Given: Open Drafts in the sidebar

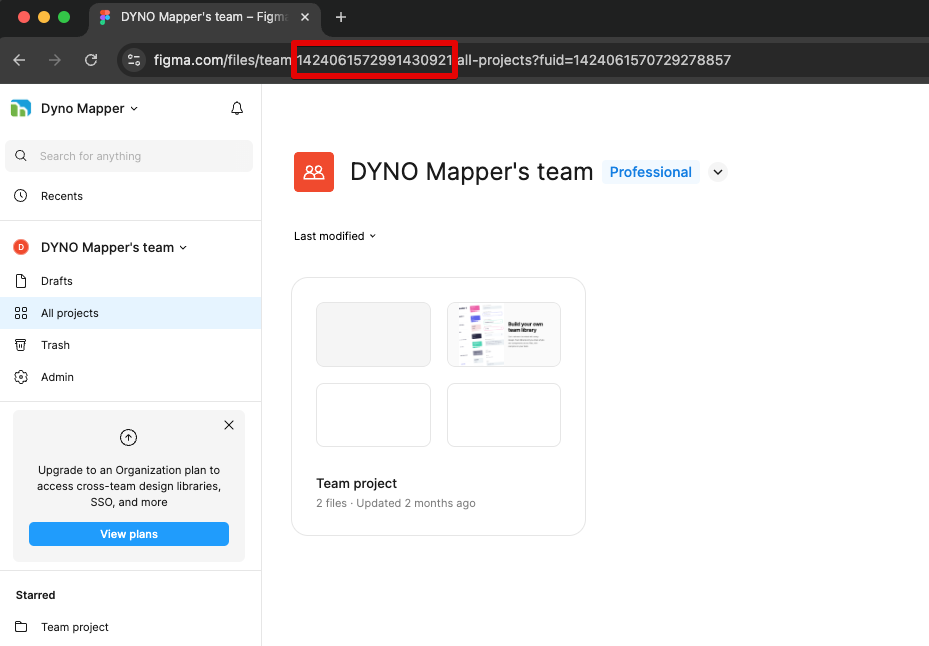Looking at the screenshot, I should (x=57, y=281).
